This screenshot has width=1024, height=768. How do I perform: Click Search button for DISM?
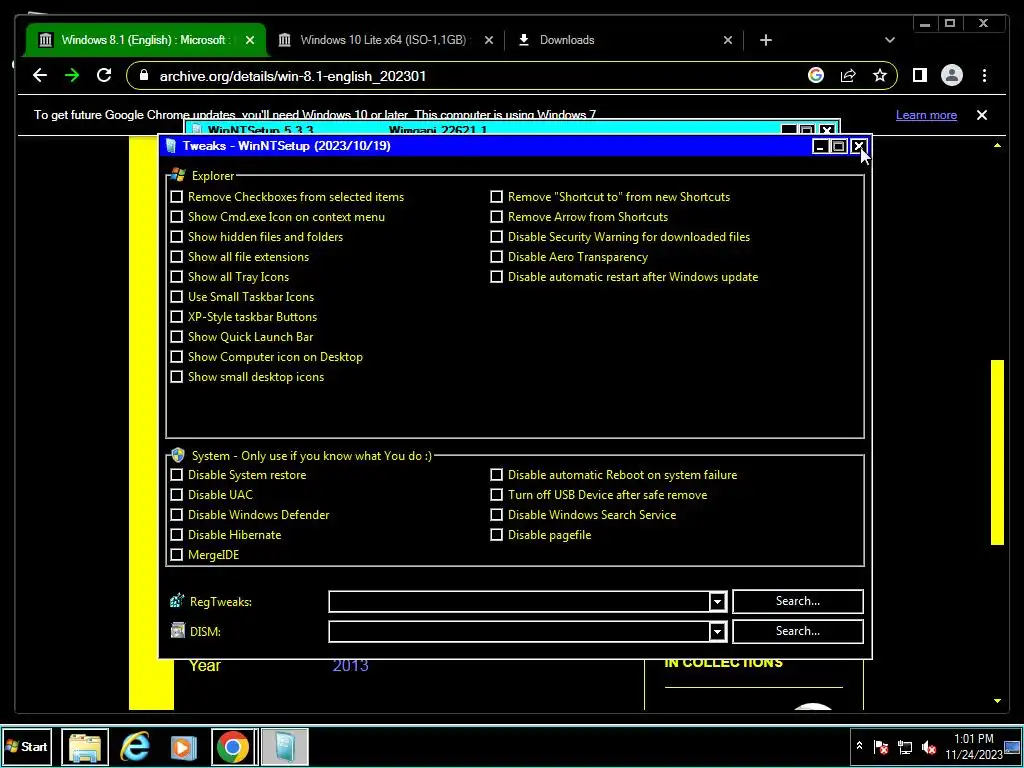click(x=797, y=632)
